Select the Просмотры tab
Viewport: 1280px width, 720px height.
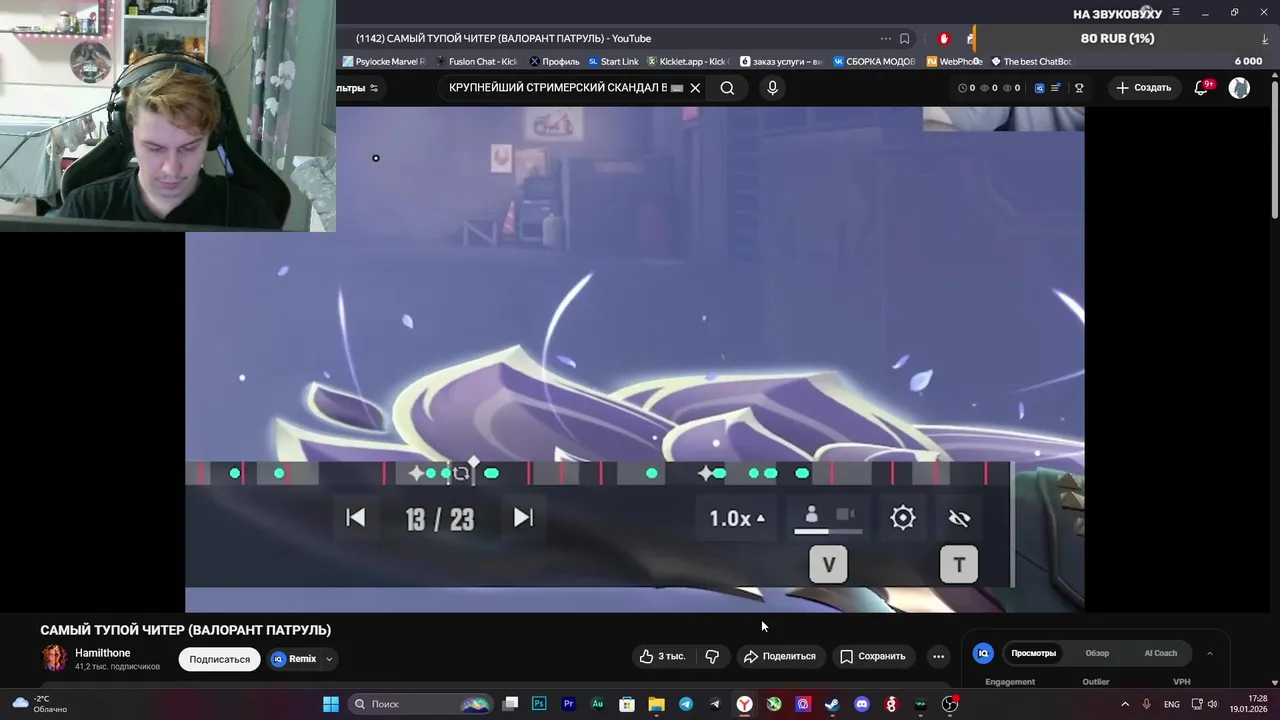1033,654
